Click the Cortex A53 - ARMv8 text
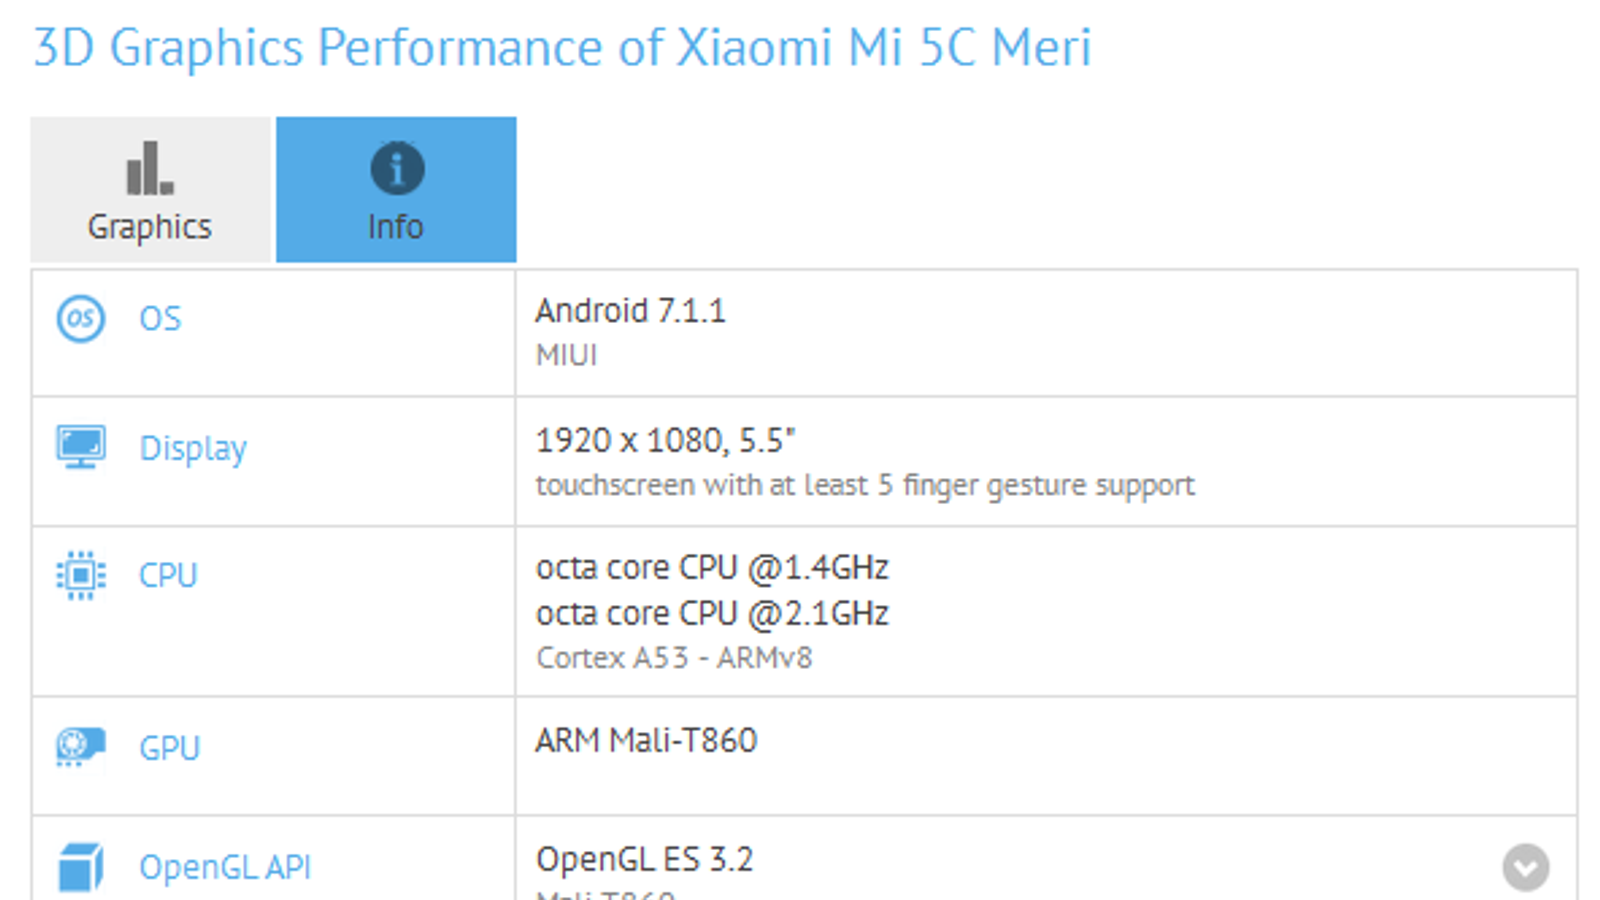Screen dimensions: 1600x900 click(x=674, y=658)
